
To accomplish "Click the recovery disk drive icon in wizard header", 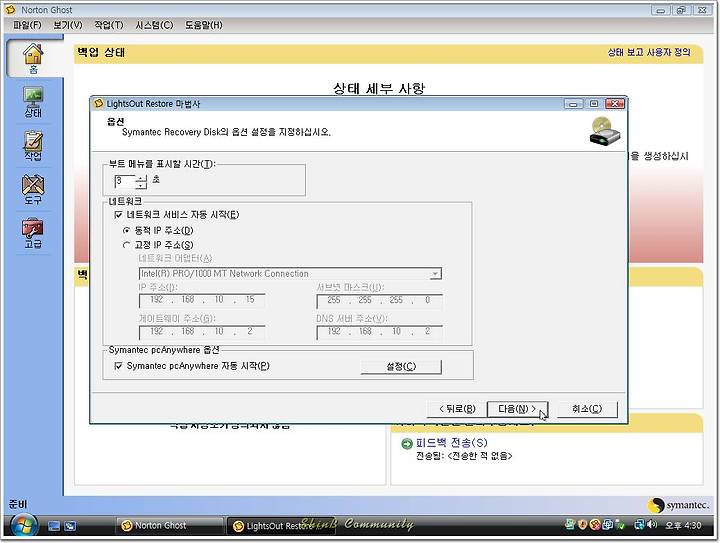I will click(605, 132).
